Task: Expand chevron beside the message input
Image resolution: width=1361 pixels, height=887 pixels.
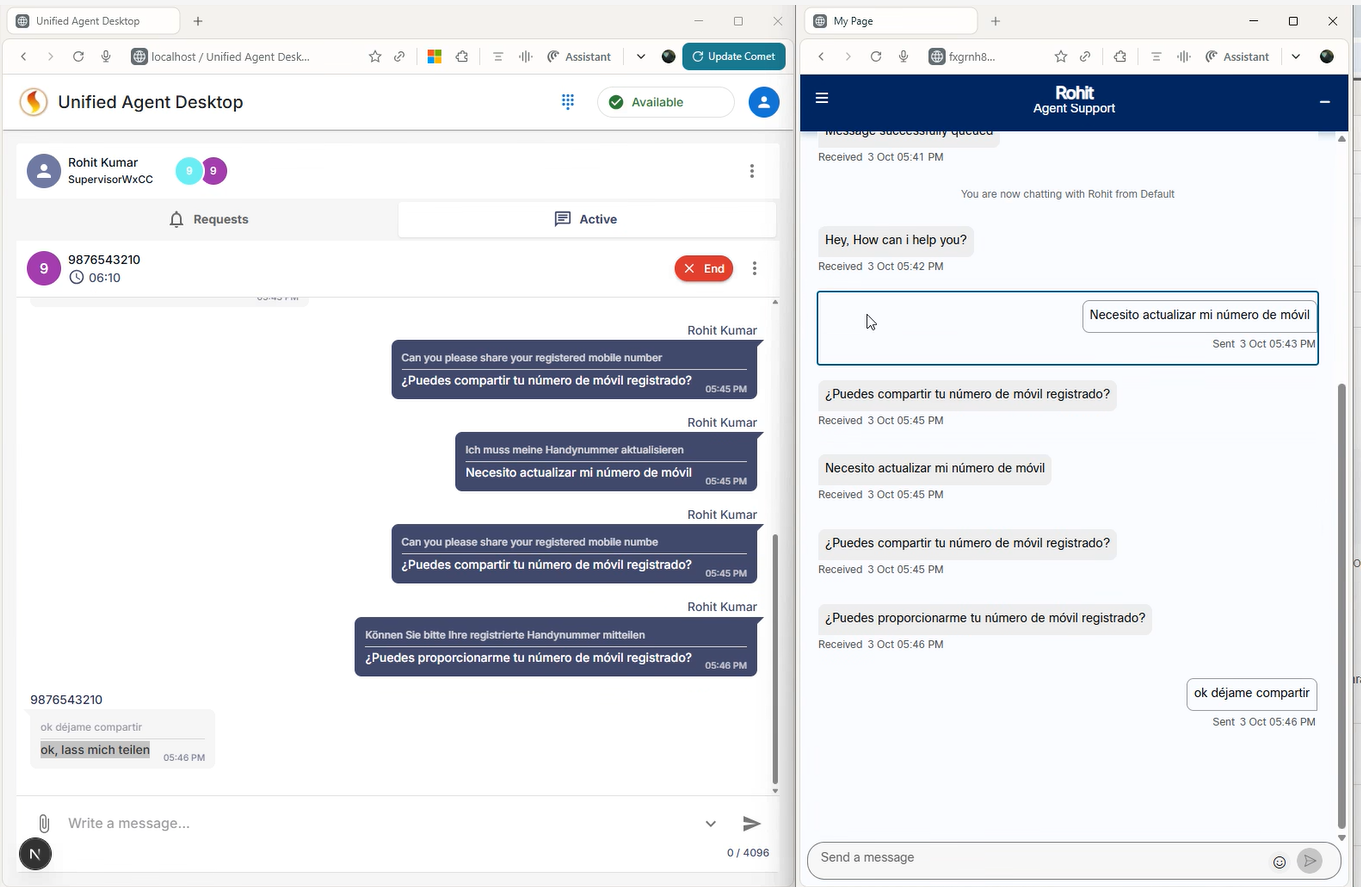Action: 710,824
